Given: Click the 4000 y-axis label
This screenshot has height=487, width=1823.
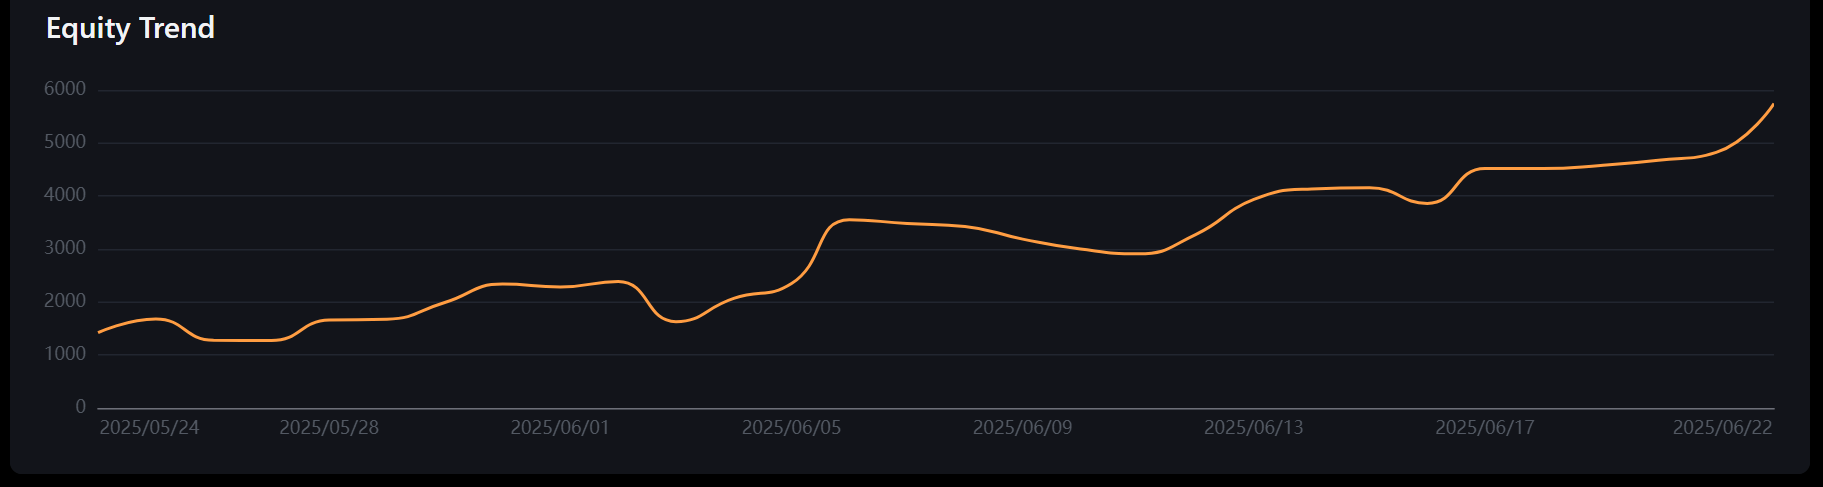Looking at the screenshot, I should (x=65, y=195).
